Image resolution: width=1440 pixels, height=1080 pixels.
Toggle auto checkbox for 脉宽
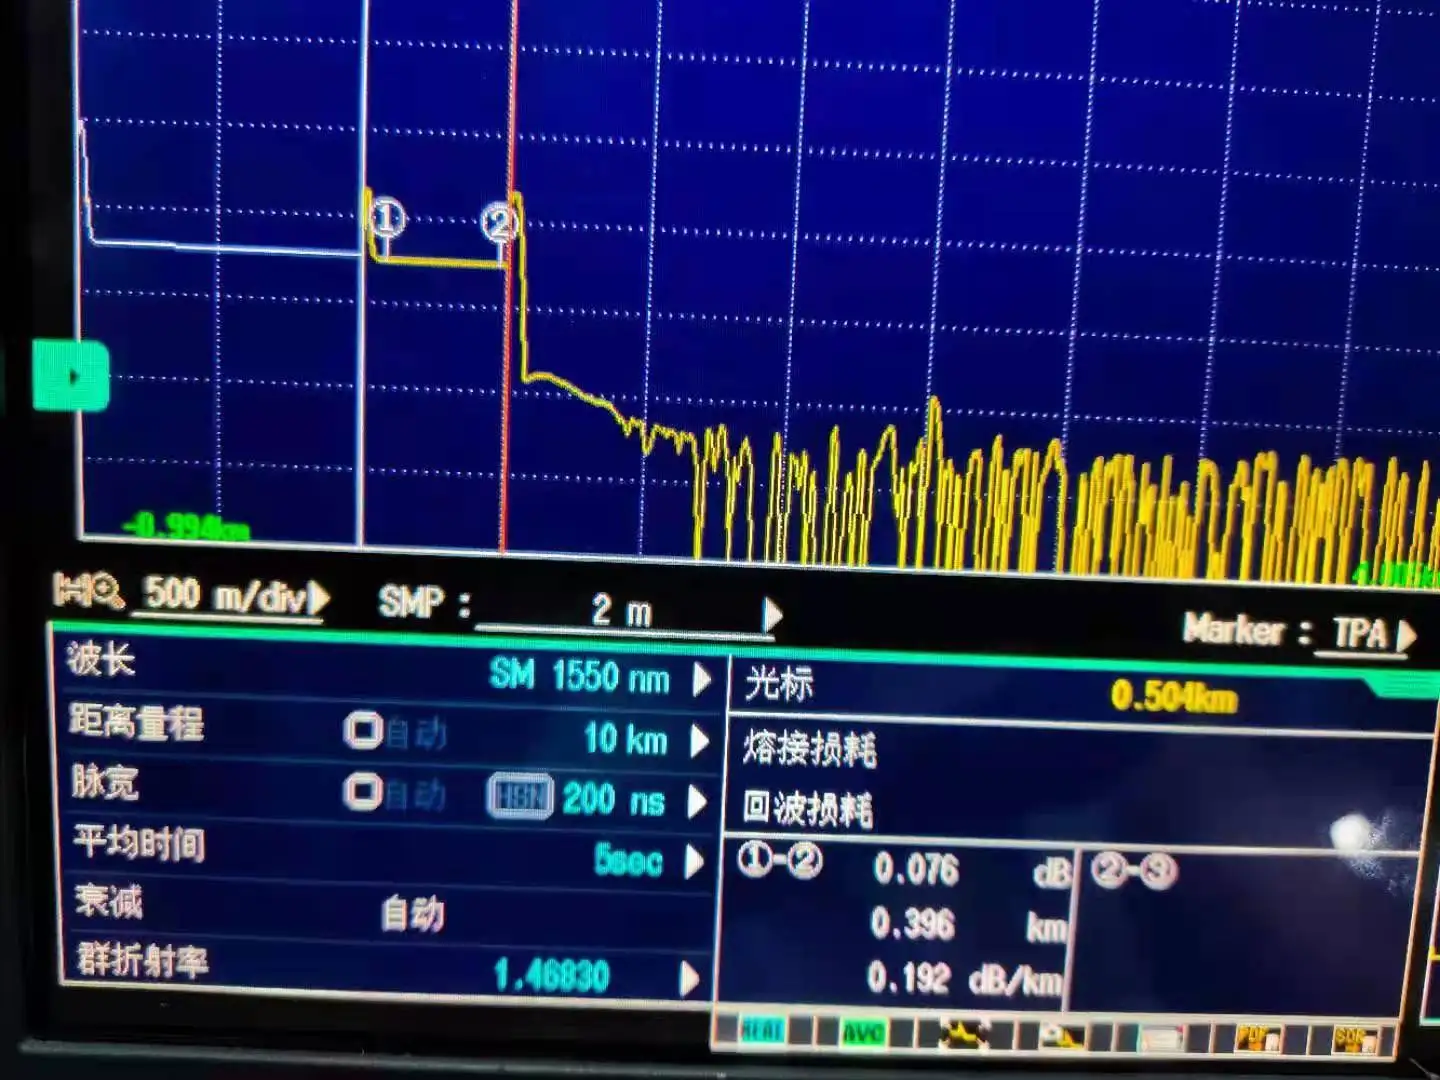click(363, 792)
